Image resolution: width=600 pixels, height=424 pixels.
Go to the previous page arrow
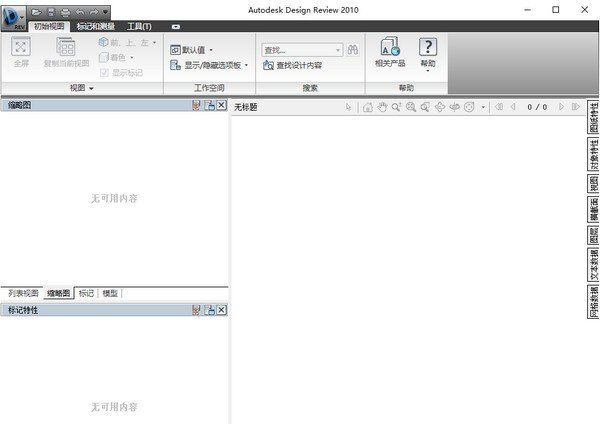tap(513, 107)
